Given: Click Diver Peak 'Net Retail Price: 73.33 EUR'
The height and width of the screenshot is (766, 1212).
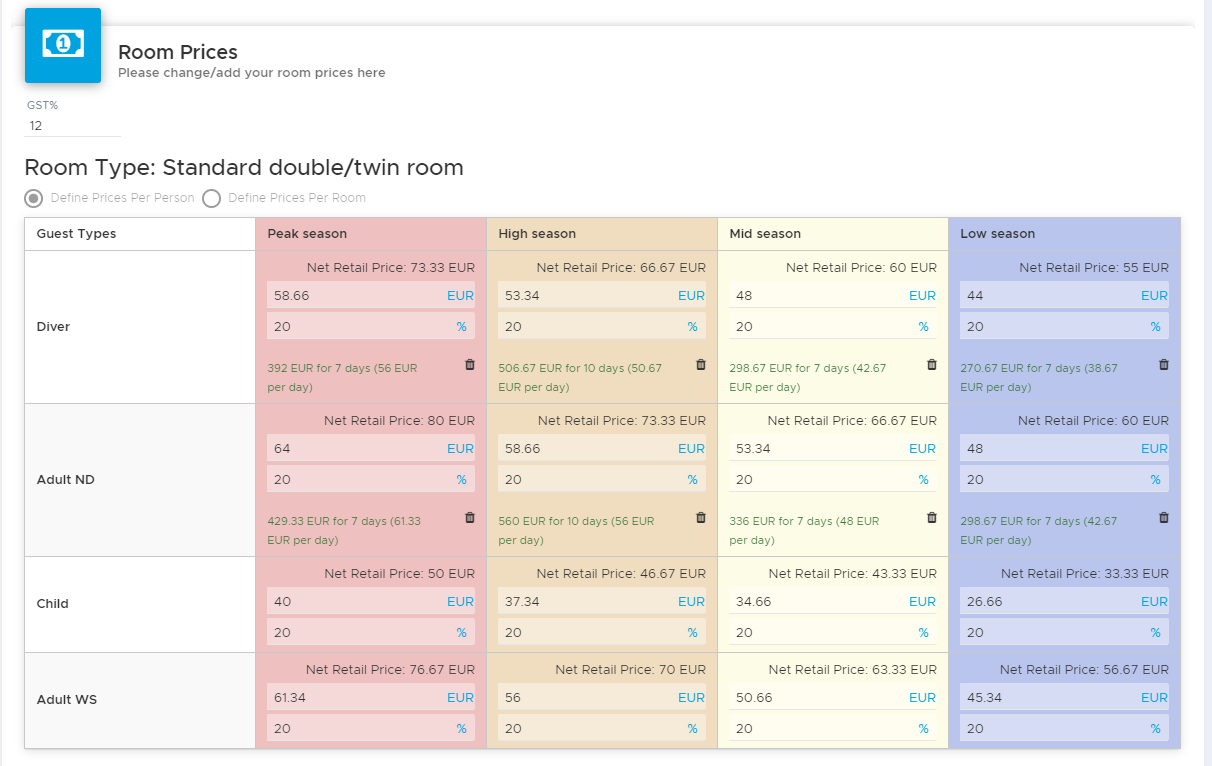Looking at the screenshot, I should pyautogui.click(x=390, y=268).
